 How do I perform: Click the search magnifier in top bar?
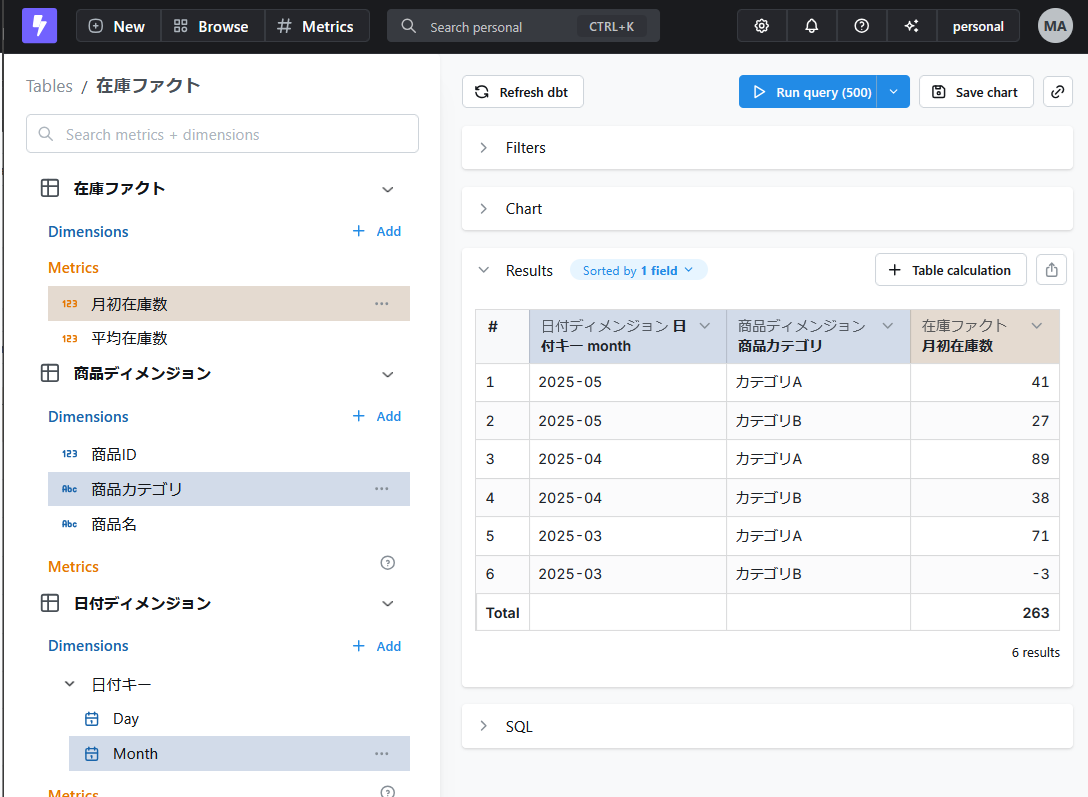[409, 26]
